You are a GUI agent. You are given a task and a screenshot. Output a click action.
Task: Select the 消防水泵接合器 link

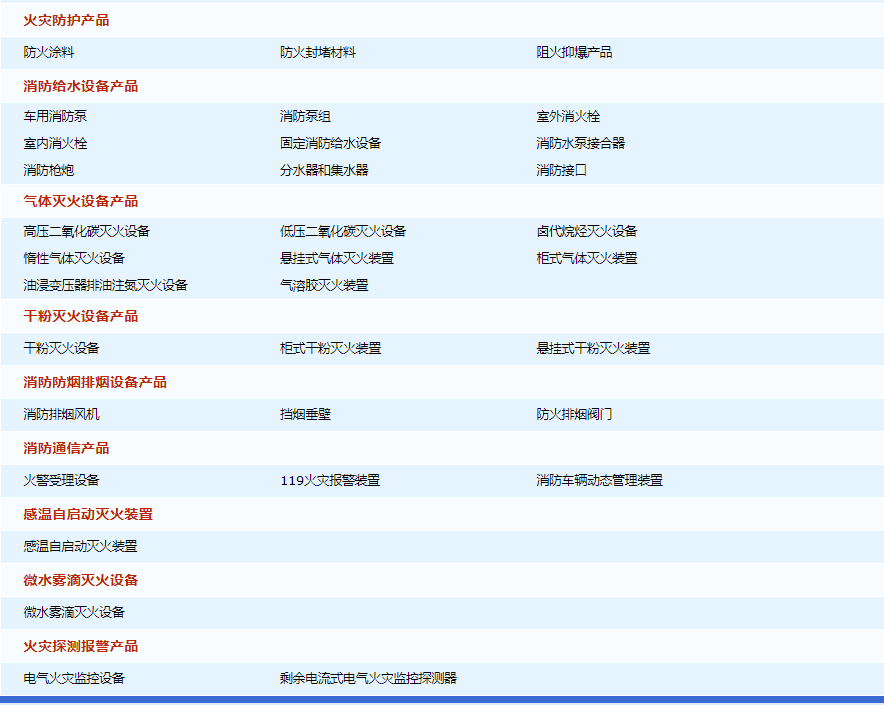580,143
